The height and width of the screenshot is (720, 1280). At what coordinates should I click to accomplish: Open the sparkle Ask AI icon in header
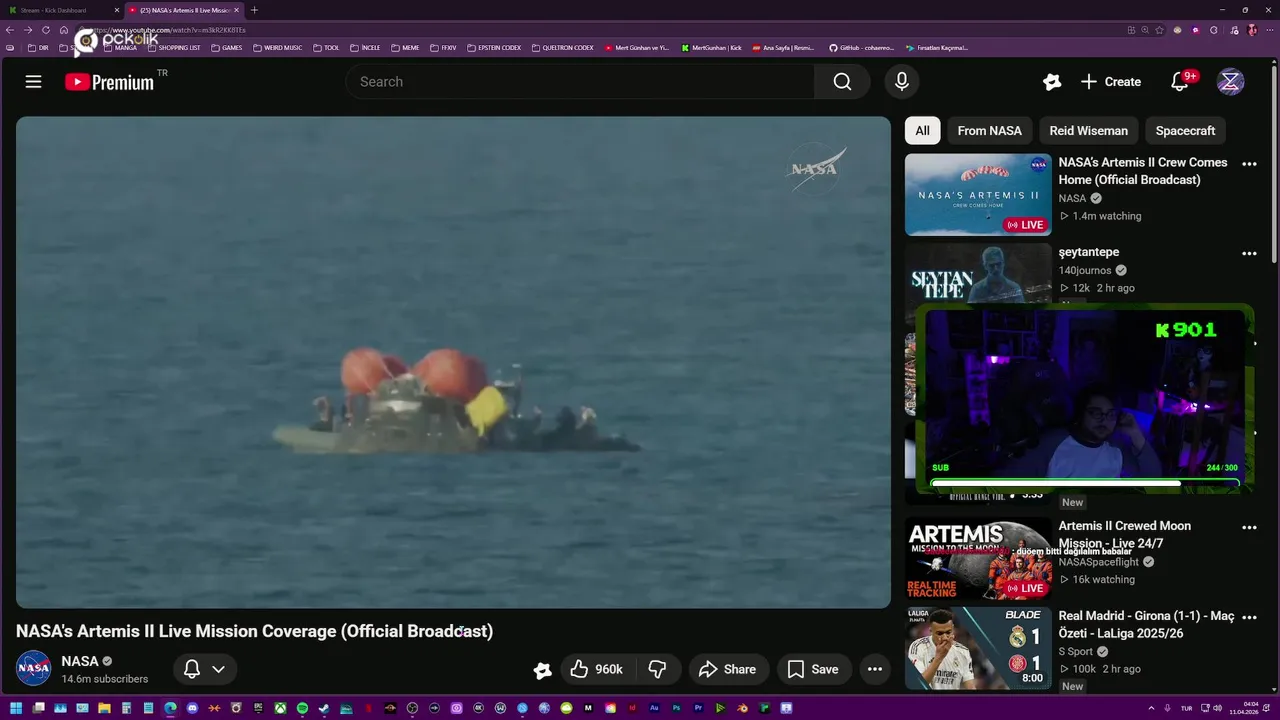[x=1052, y=82]
